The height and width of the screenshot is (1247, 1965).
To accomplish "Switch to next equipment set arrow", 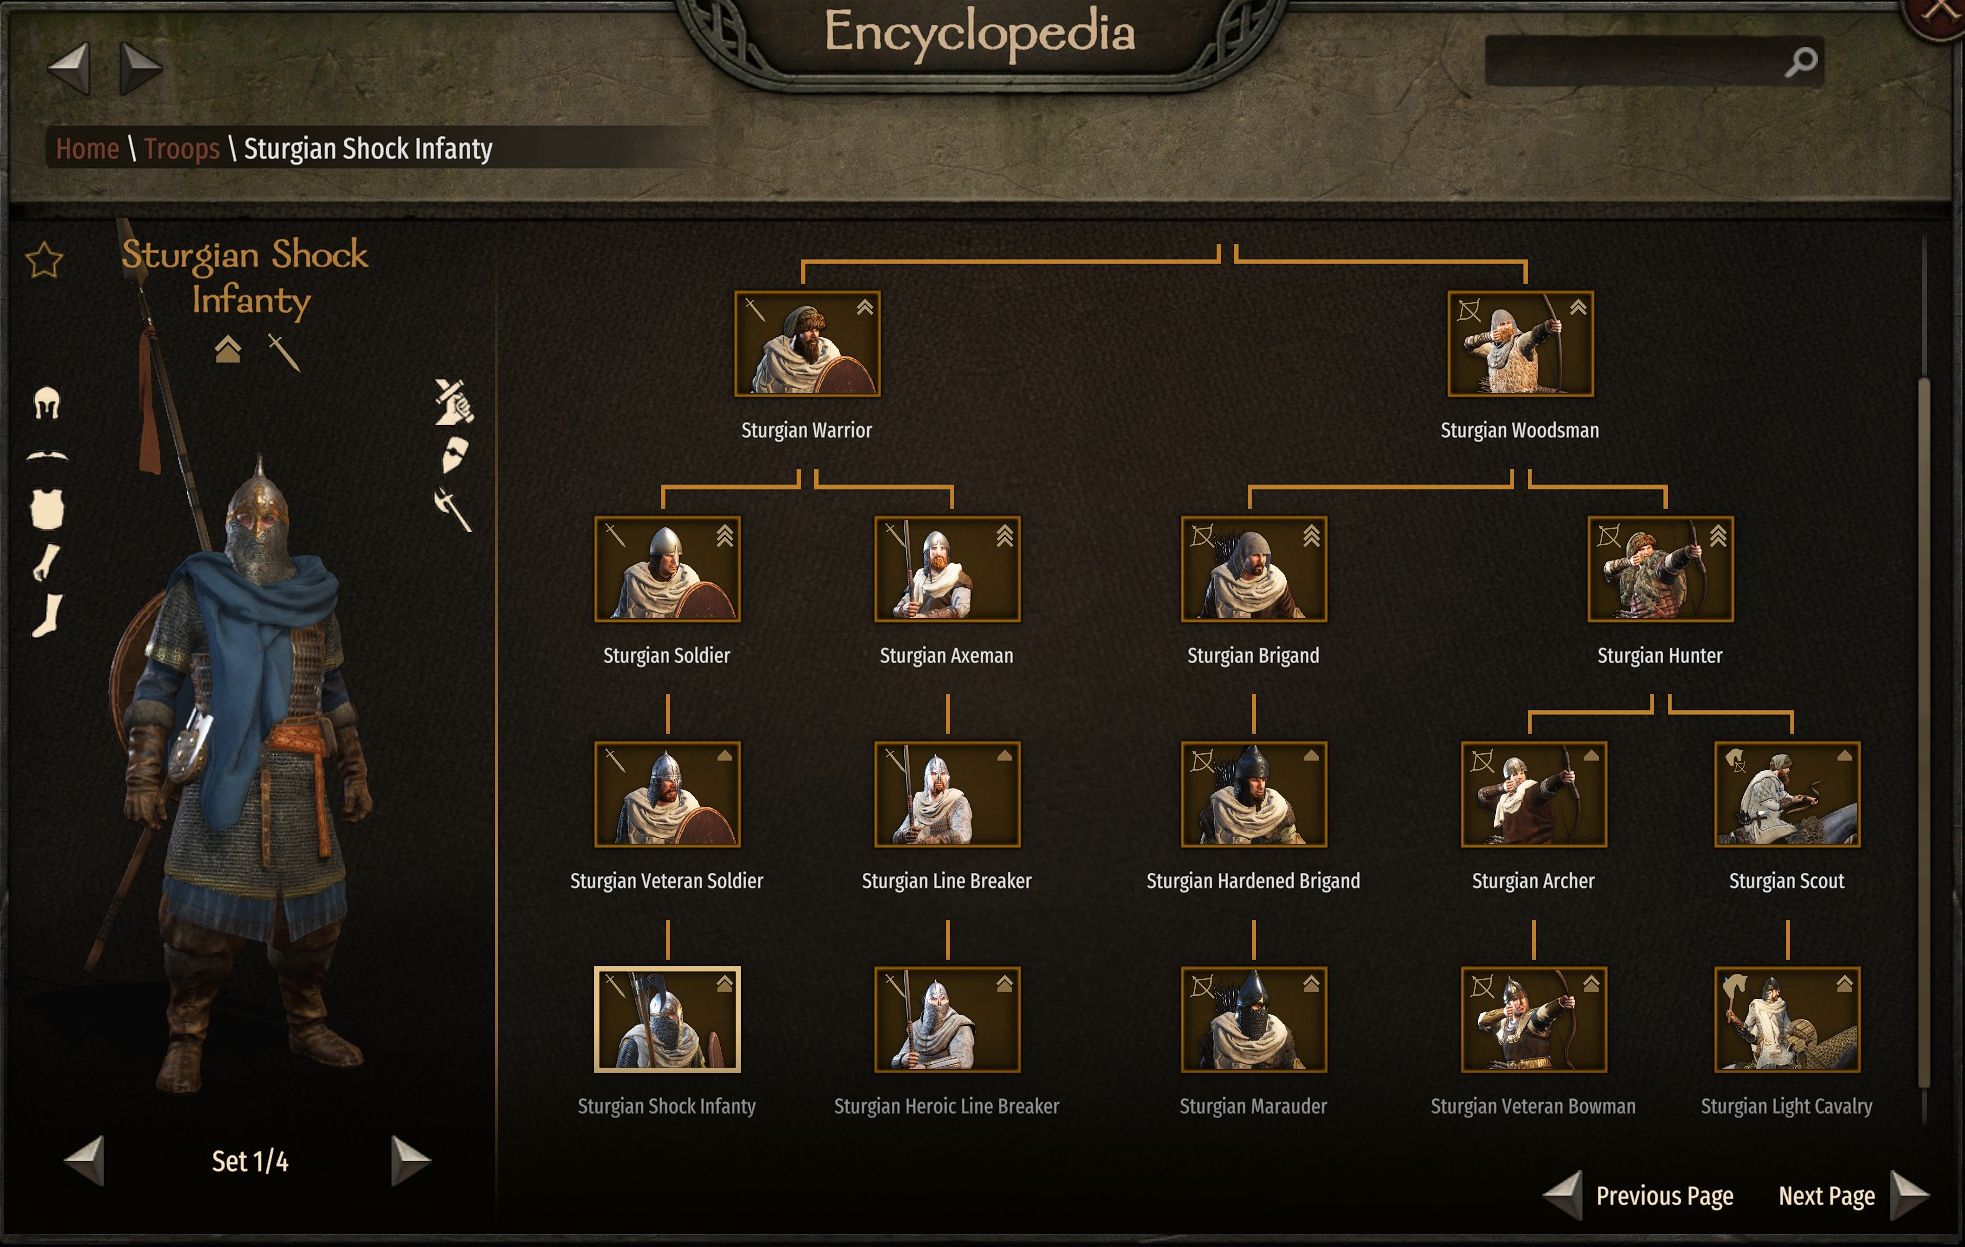I will pyautogui.click(x=409, y=1160).
